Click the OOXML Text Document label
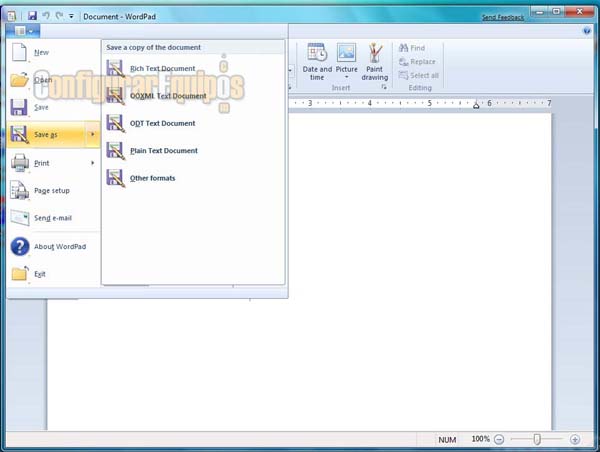This screenshot has width=600, height=452. [x=168, y=96]
